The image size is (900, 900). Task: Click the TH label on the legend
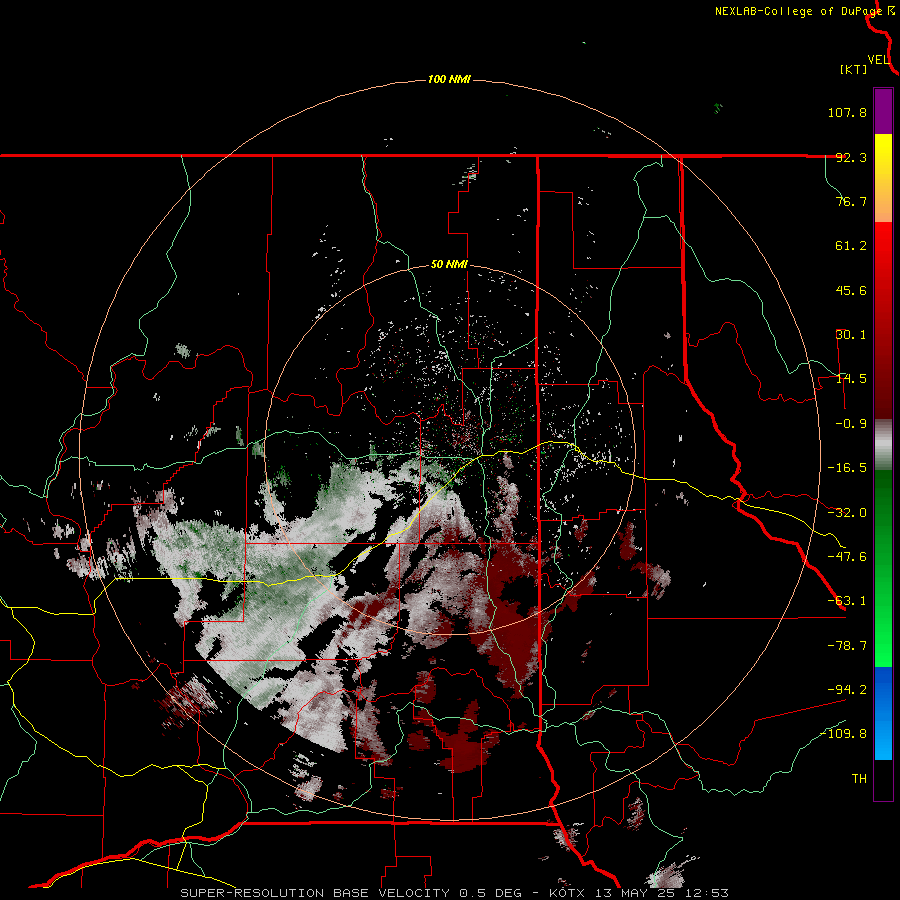tap(859, 779)
